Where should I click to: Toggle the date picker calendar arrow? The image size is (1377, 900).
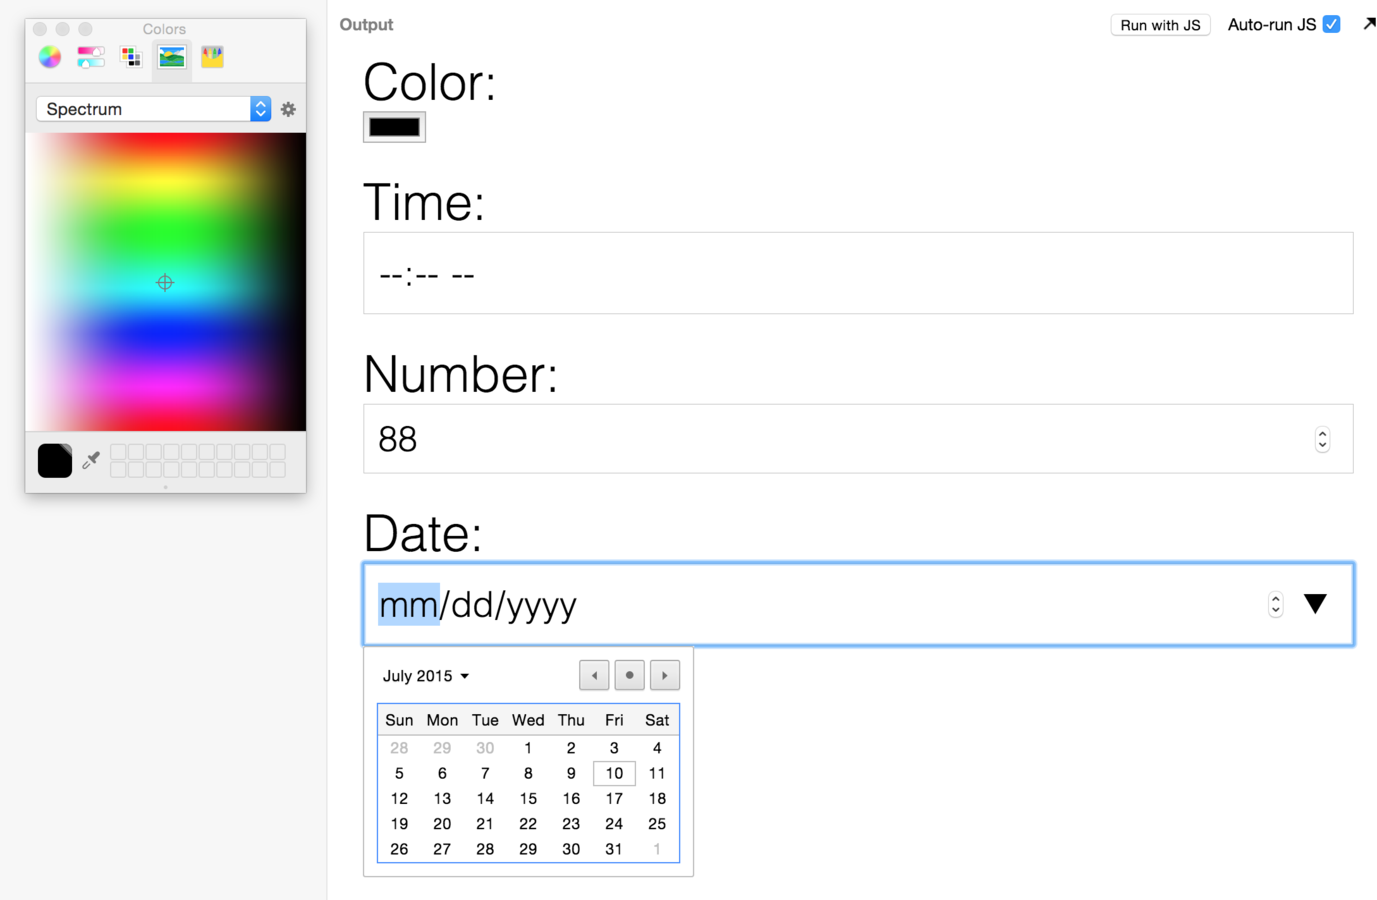1315,603
